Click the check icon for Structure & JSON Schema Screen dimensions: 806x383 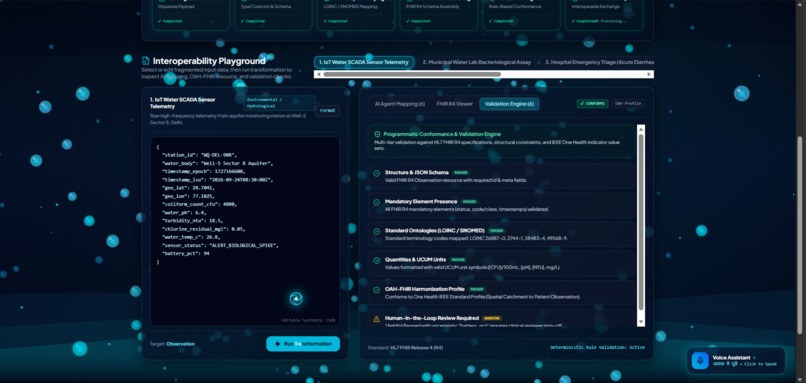tap(377, 174)
